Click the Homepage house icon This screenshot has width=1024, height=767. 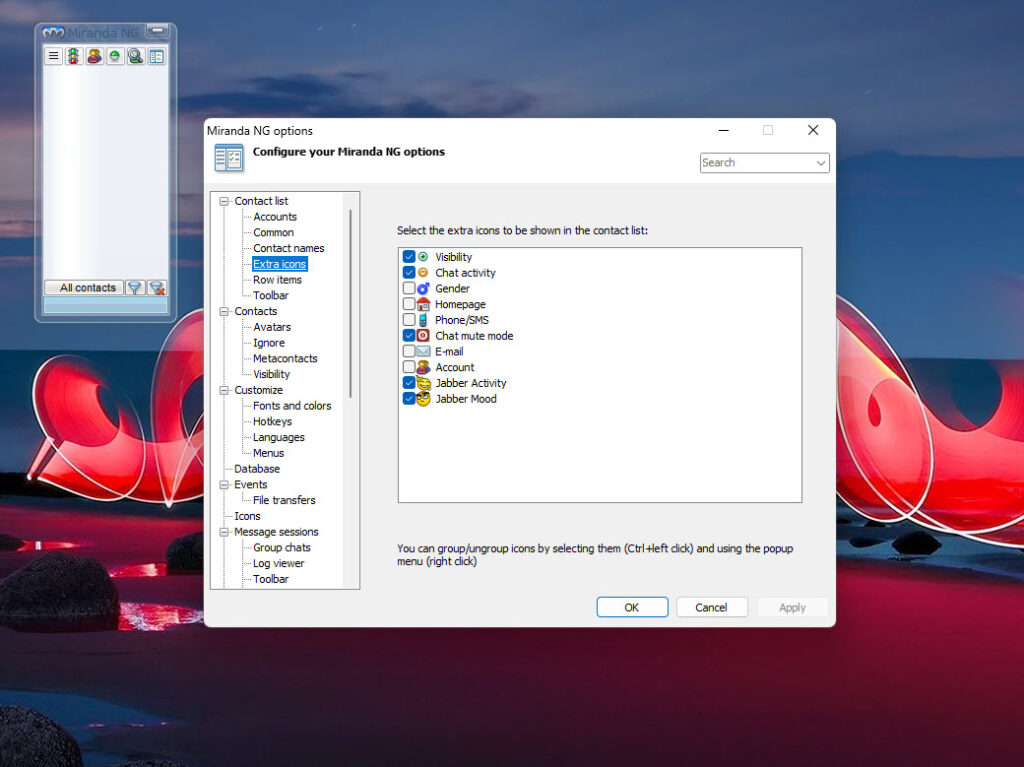[423, 304]
